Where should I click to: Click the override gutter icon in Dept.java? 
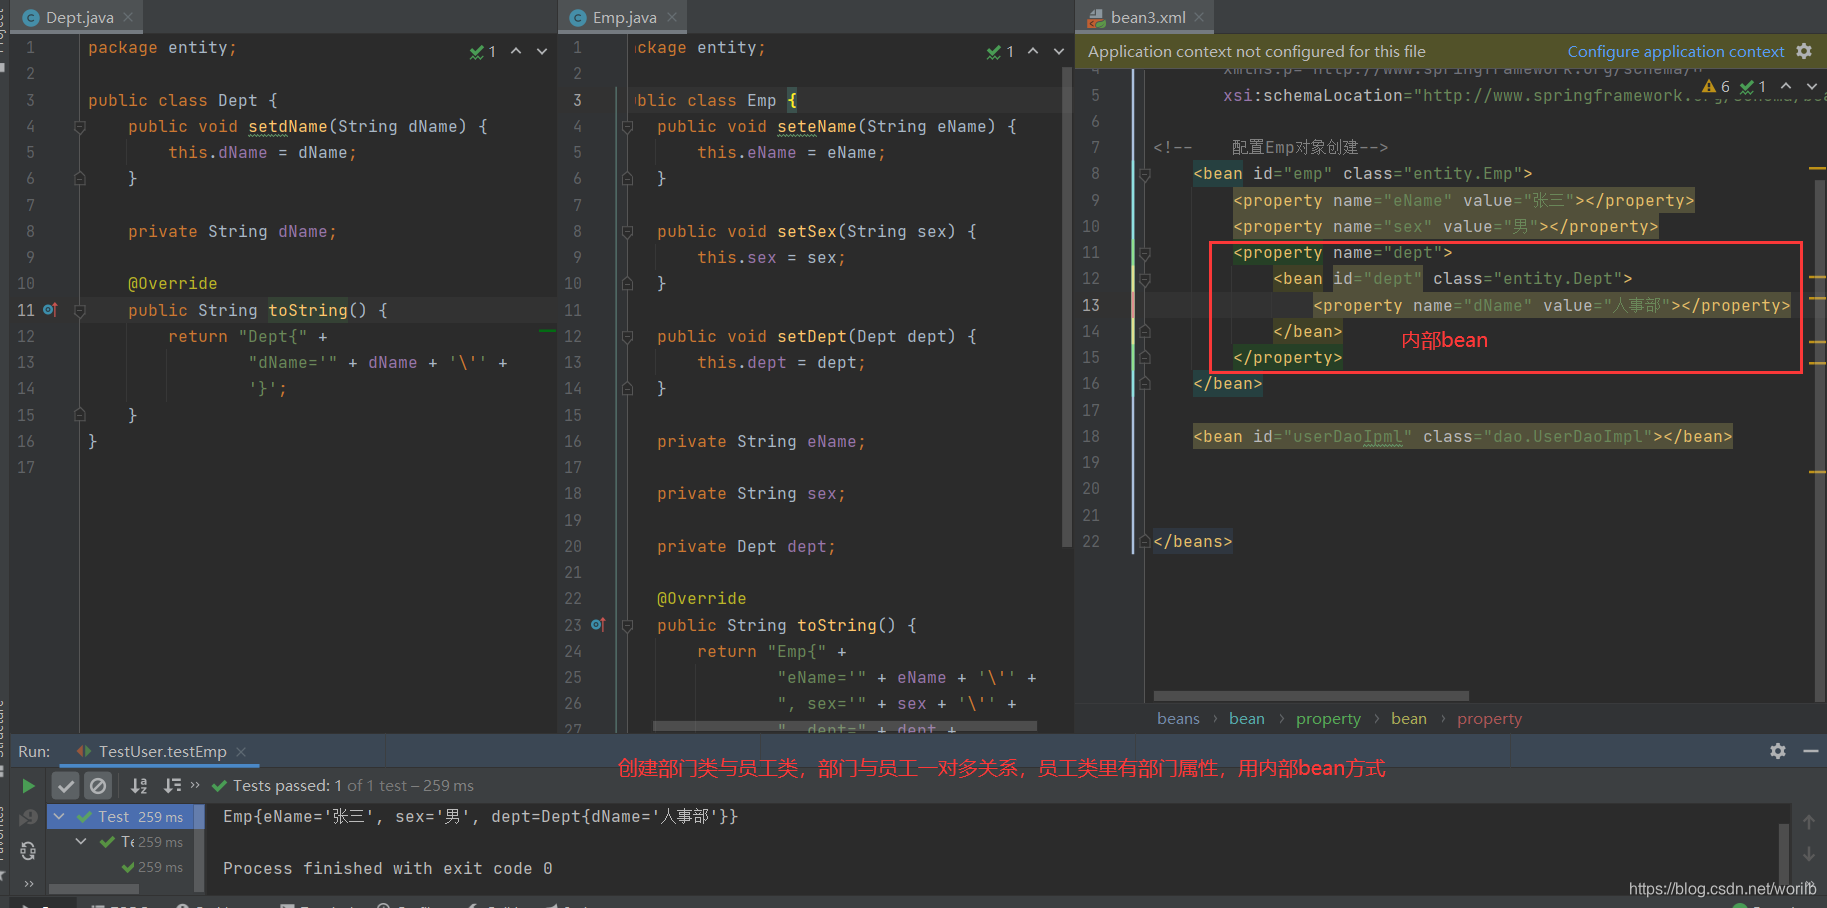point(50,310)
